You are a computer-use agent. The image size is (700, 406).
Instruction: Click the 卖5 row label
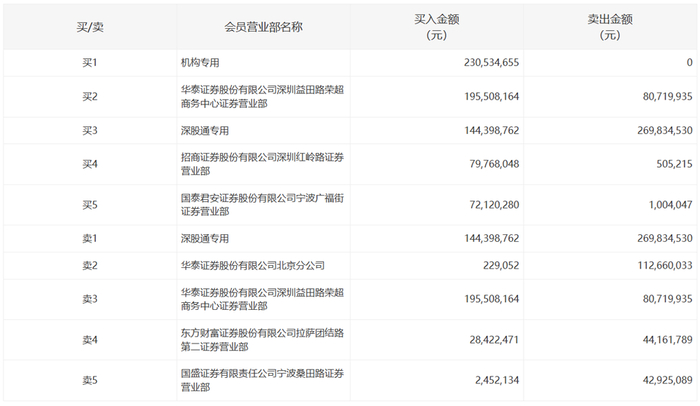[x=90, y=380]
